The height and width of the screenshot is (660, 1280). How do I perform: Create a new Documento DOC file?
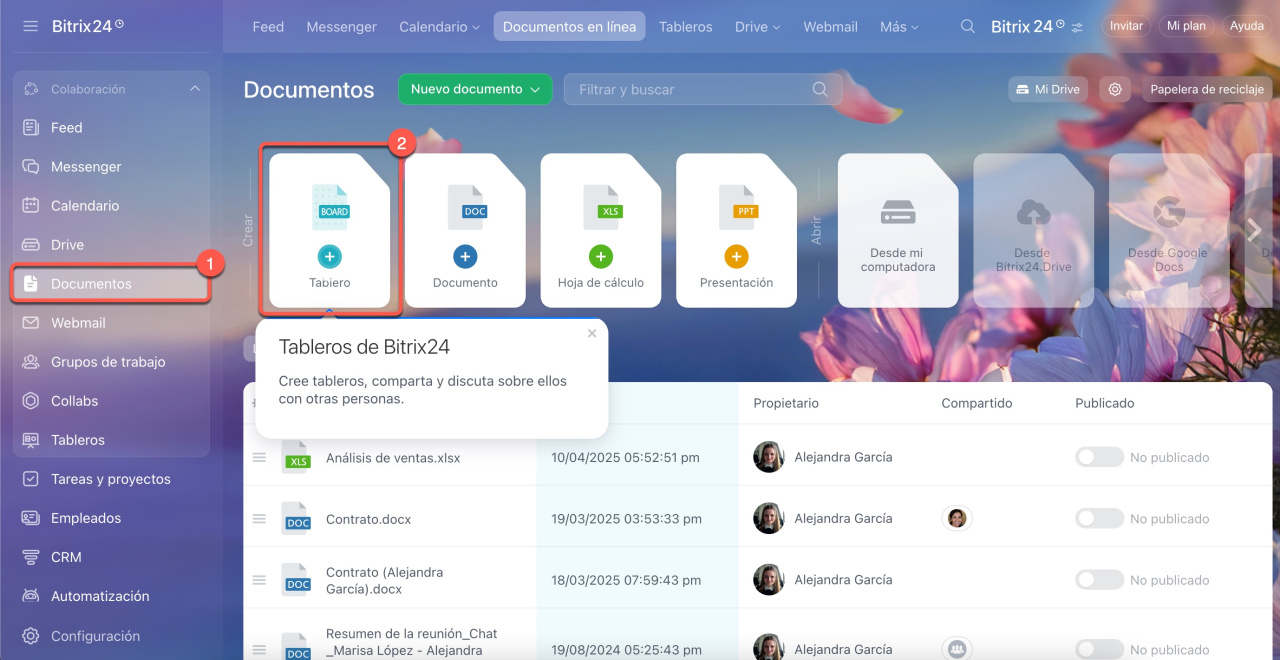coord(465,230)
